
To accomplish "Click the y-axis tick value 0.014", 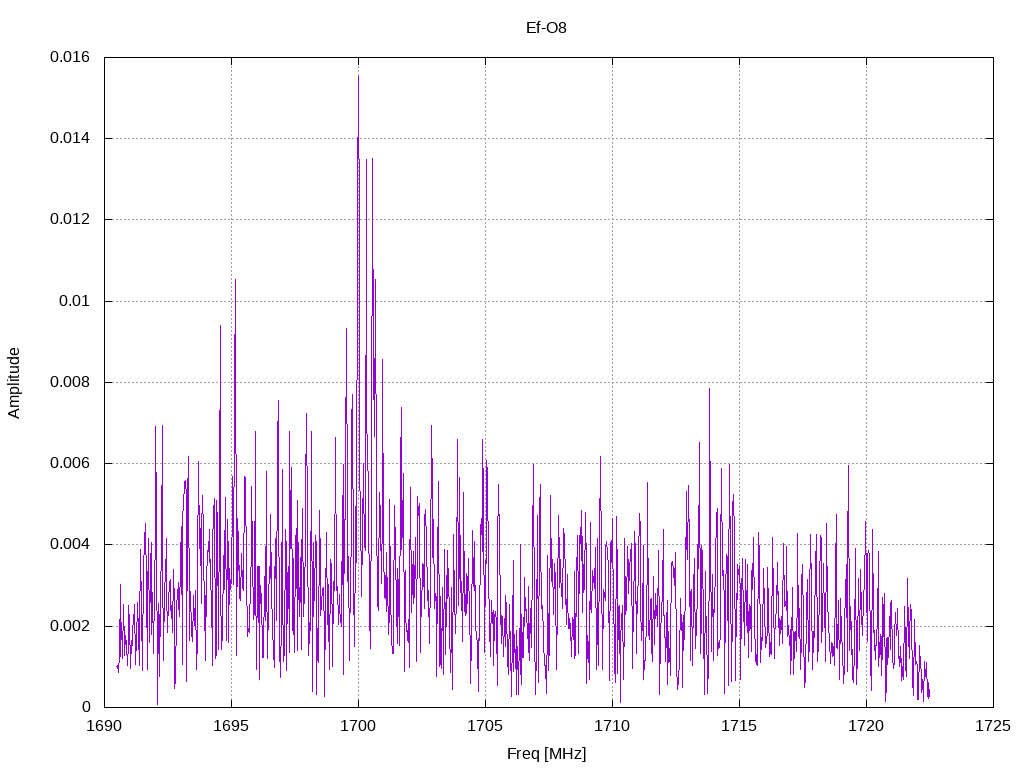I will [x=70, y=138].
